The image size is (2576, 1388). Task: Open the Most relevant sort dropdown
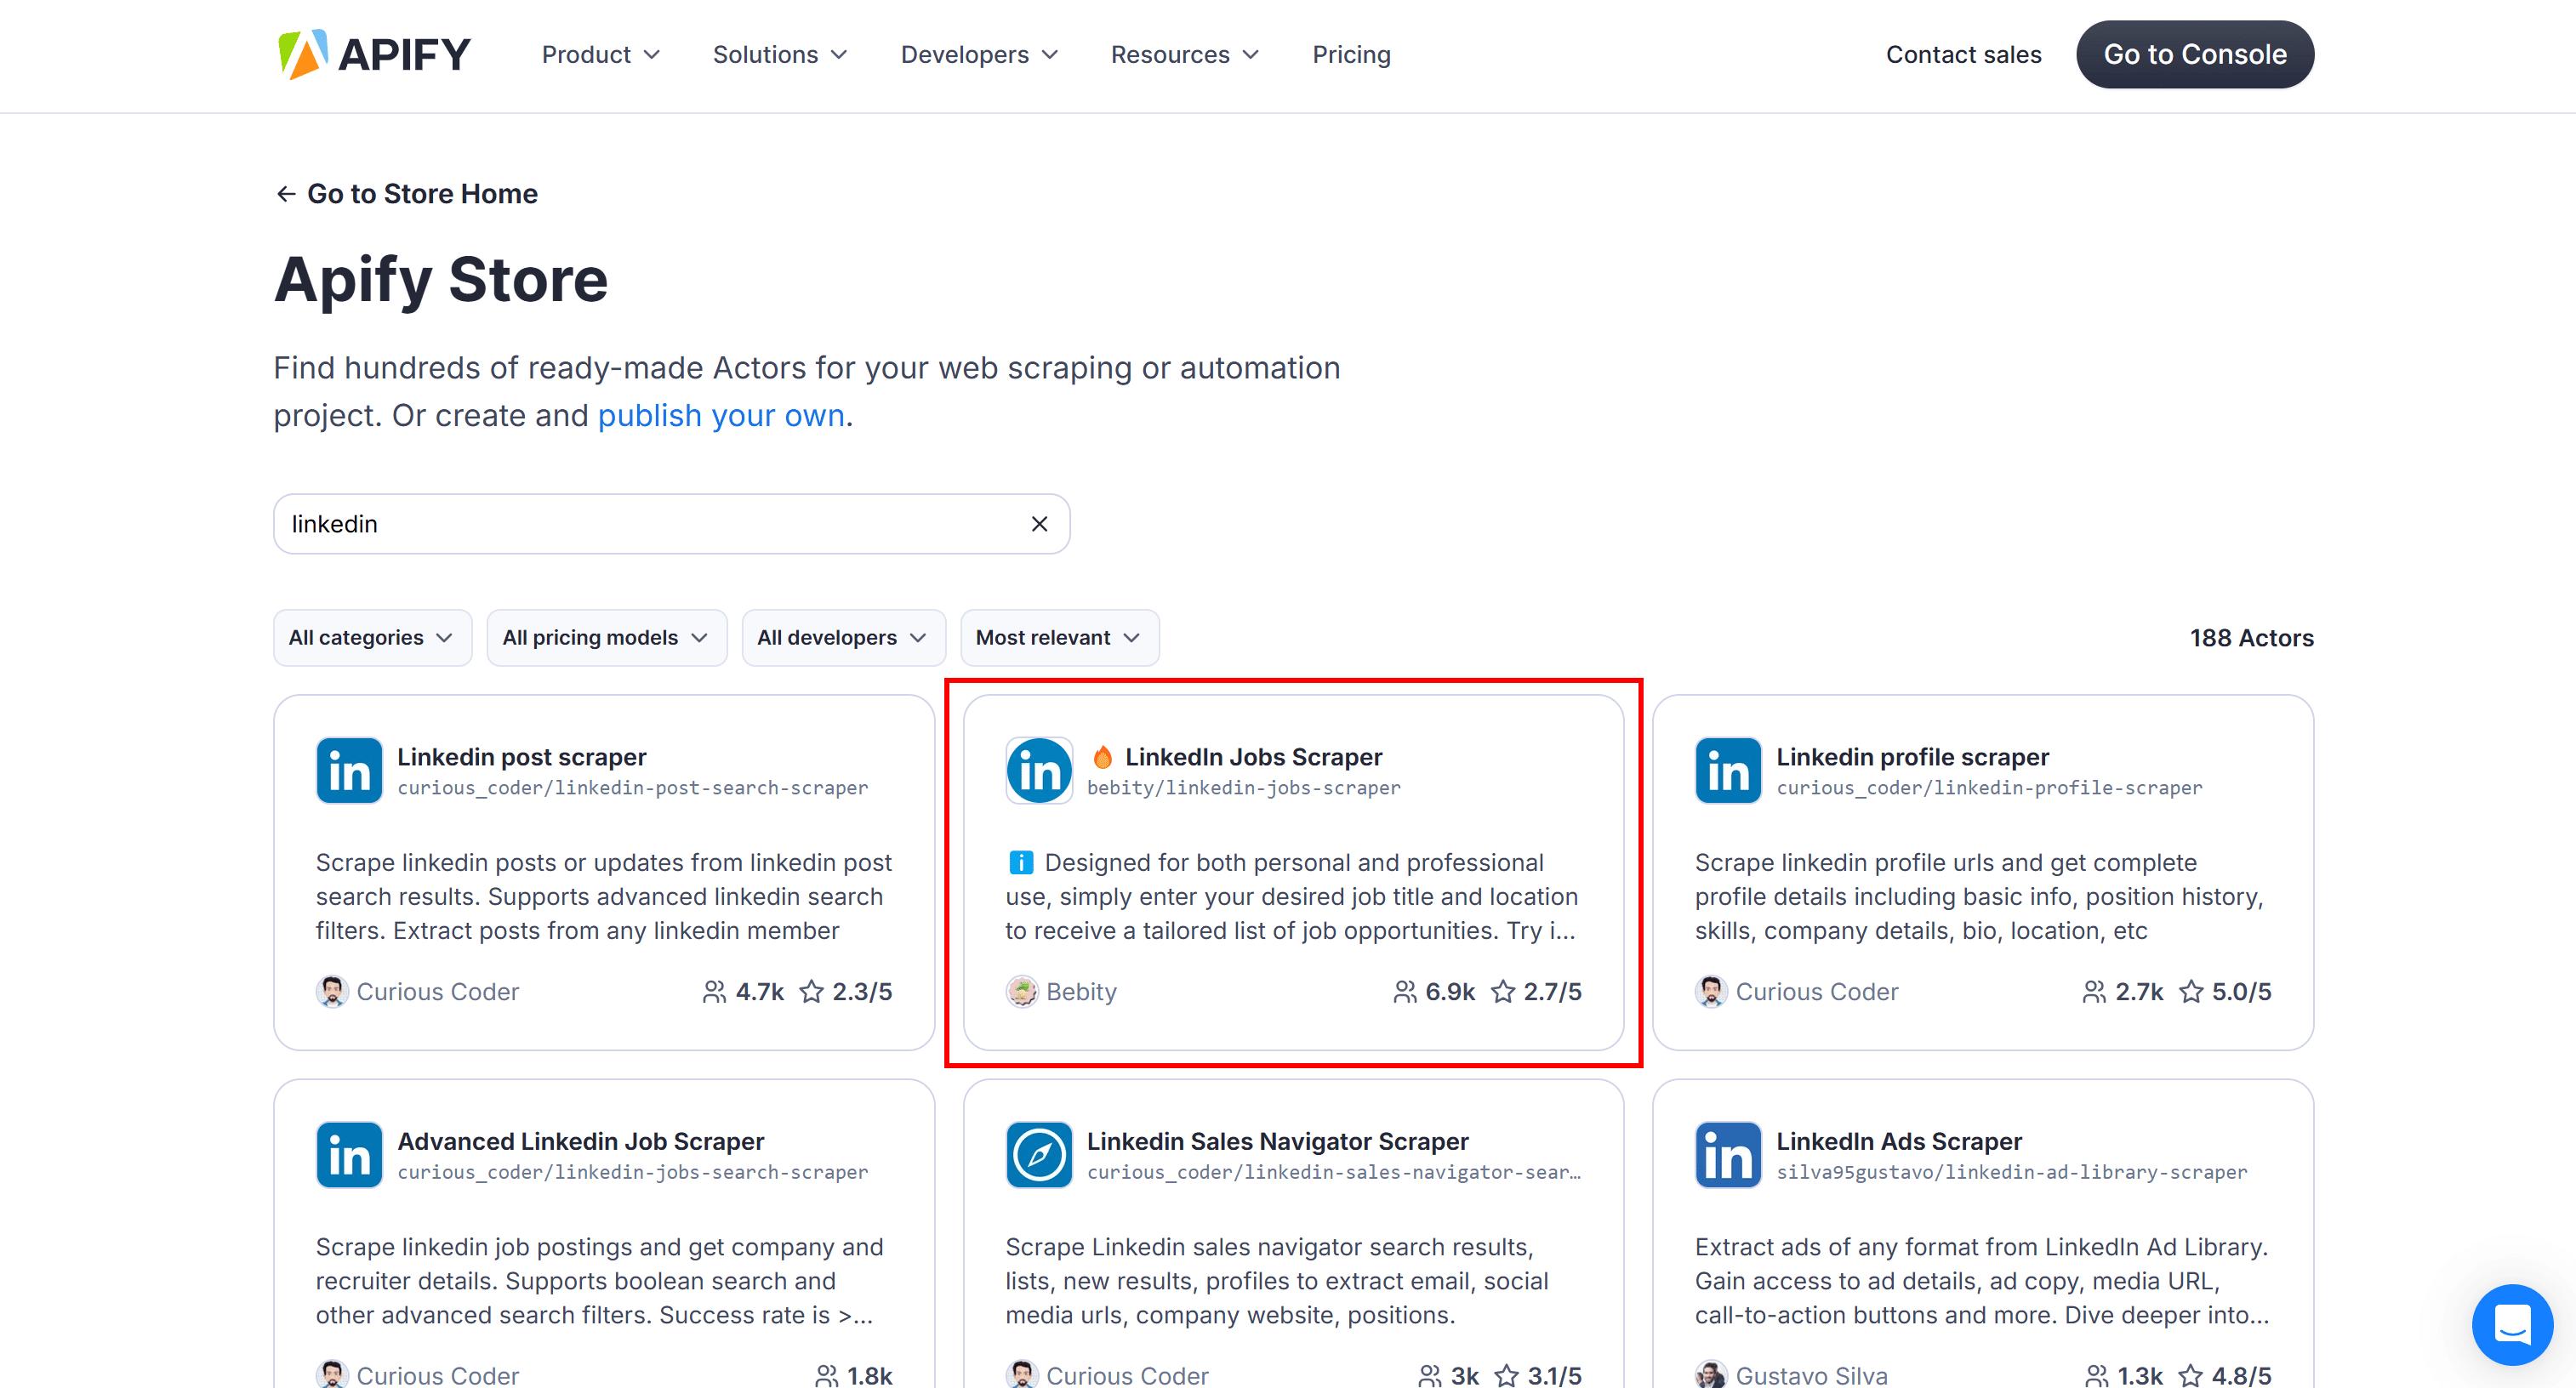coord(1058,637)
